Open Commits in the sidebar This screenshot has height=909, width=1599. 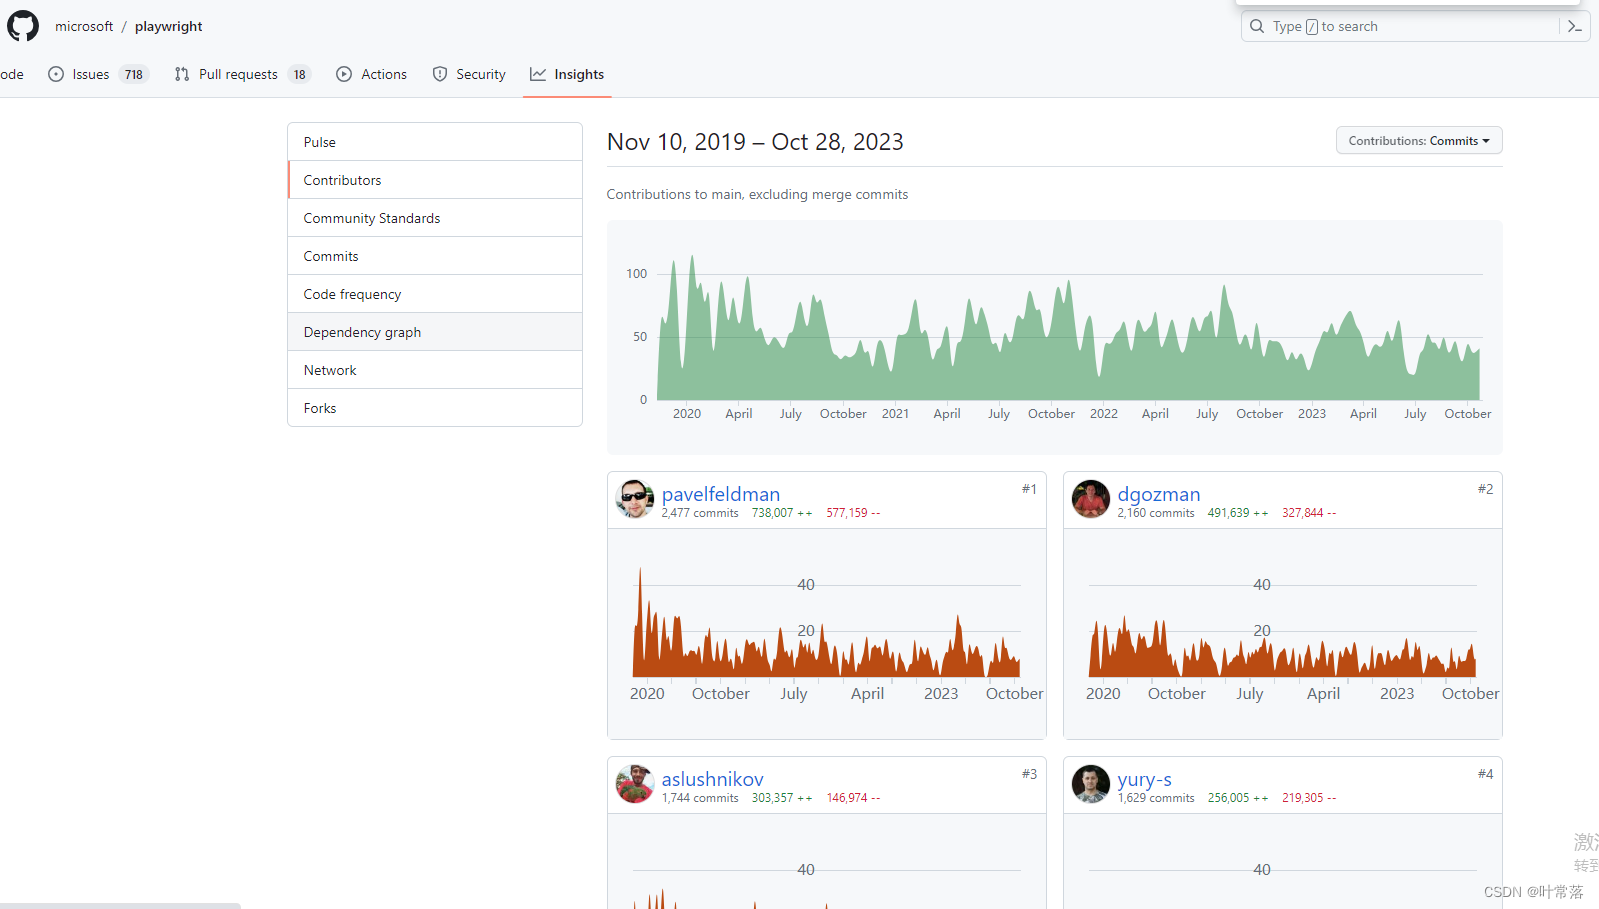(x=435, y=256)
